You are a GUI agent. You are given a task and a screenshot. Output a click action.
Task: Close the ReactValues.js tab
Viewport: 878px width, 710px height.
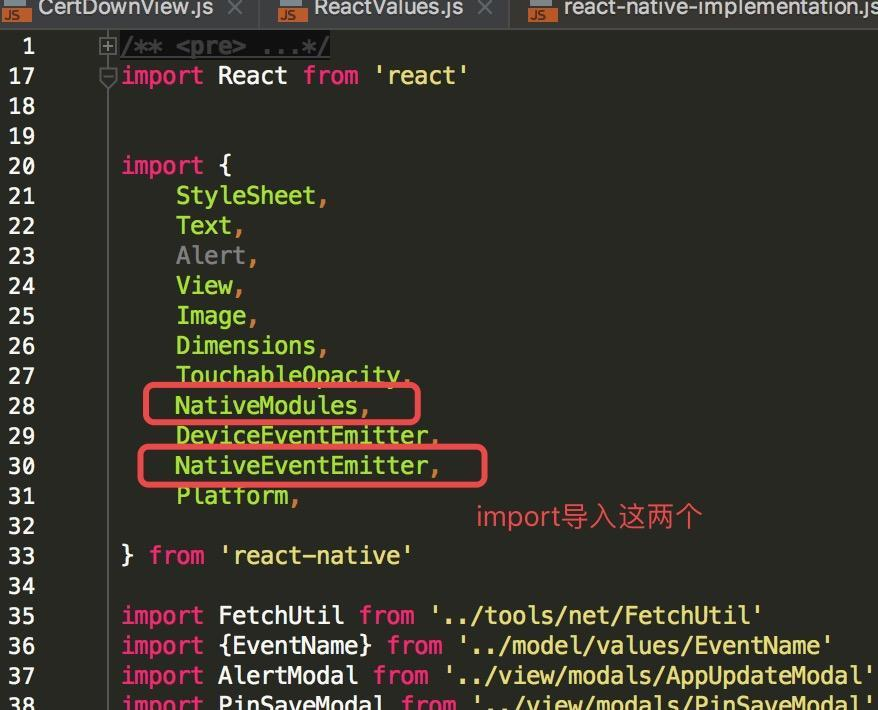[x=485, y=10]
